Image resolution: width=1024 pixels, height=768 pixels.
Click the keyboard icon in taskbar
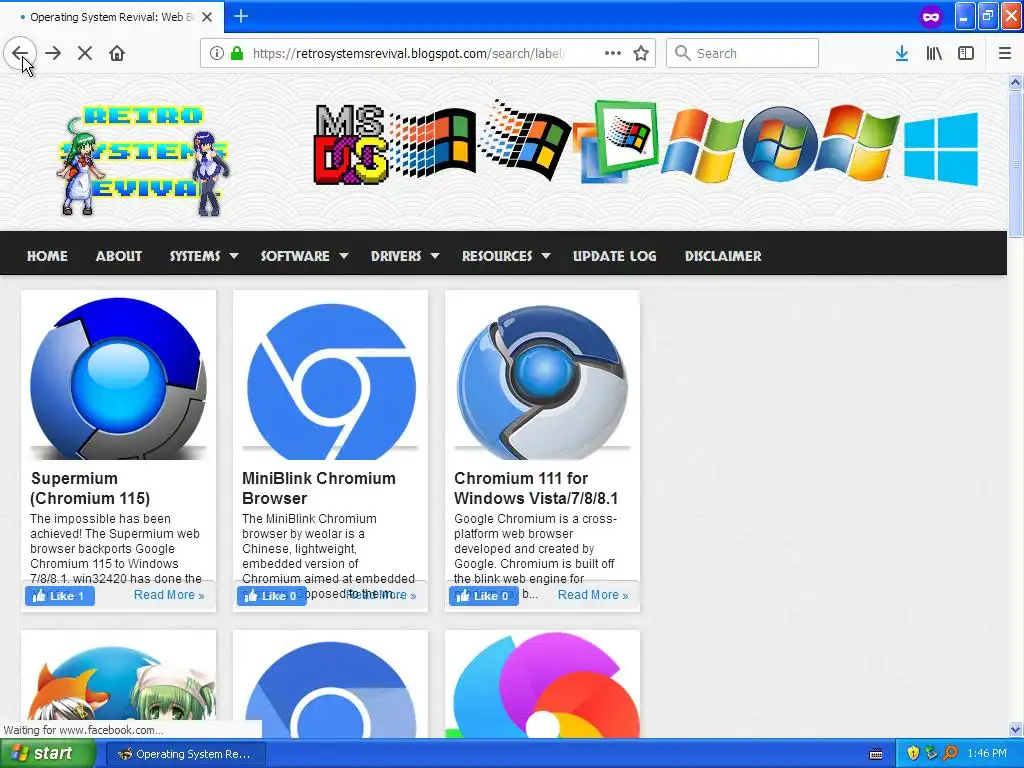tap(876, 754)
